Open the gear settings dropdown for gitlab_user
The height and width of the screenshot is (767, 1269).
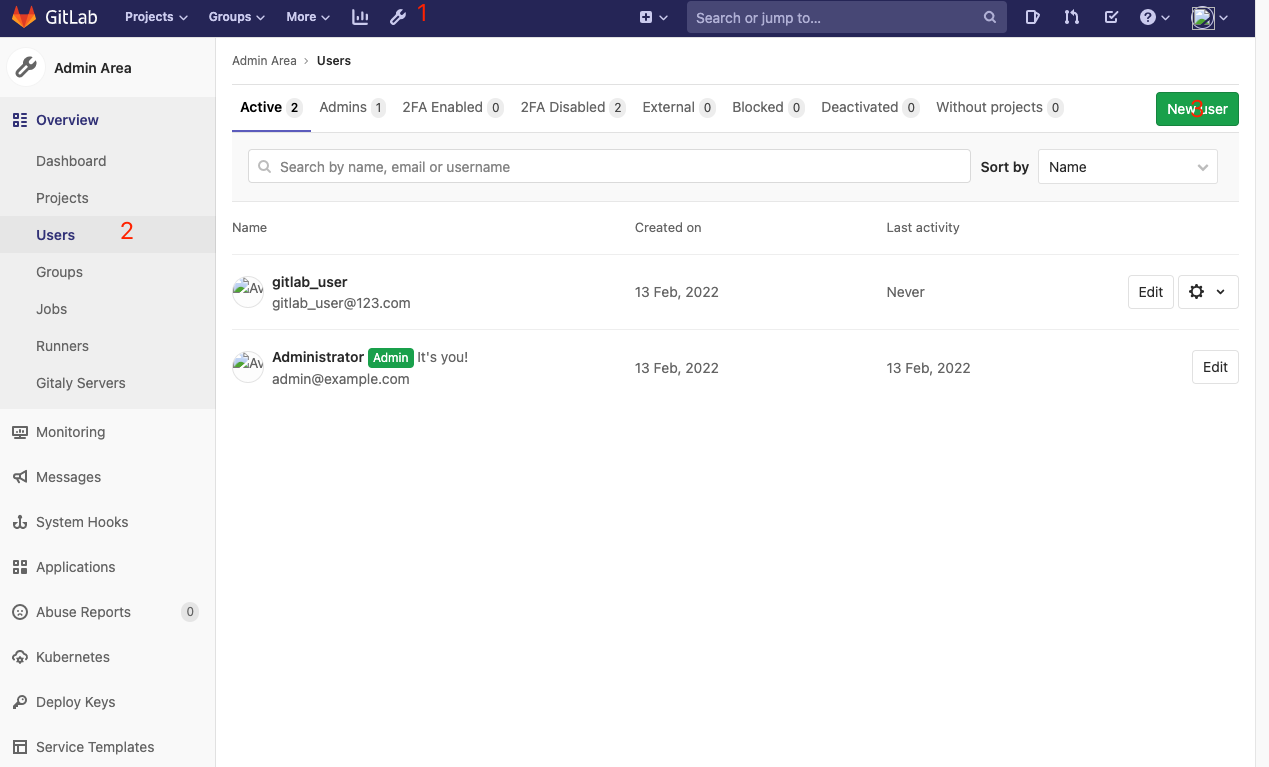[x=1208, y=292]
